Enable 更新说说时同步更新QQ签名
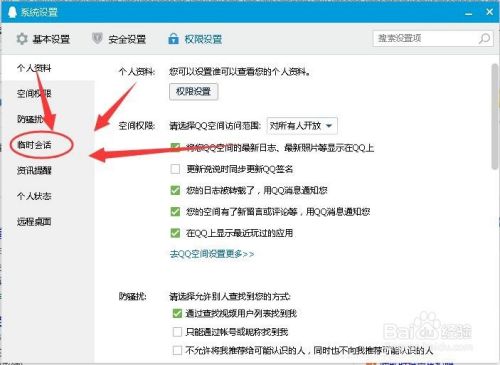 click(x=175, y=169)
